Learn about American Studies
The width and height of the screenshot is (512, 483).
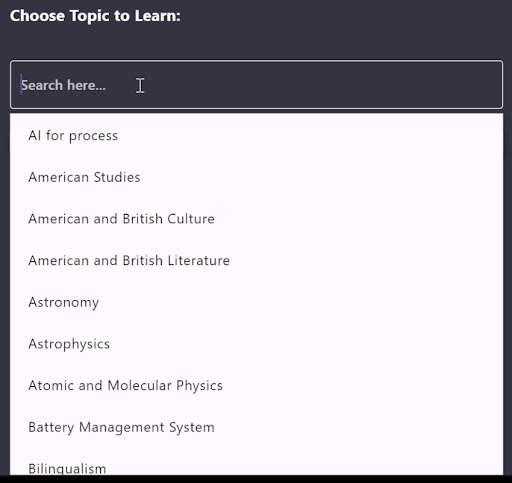coord(256,177)
